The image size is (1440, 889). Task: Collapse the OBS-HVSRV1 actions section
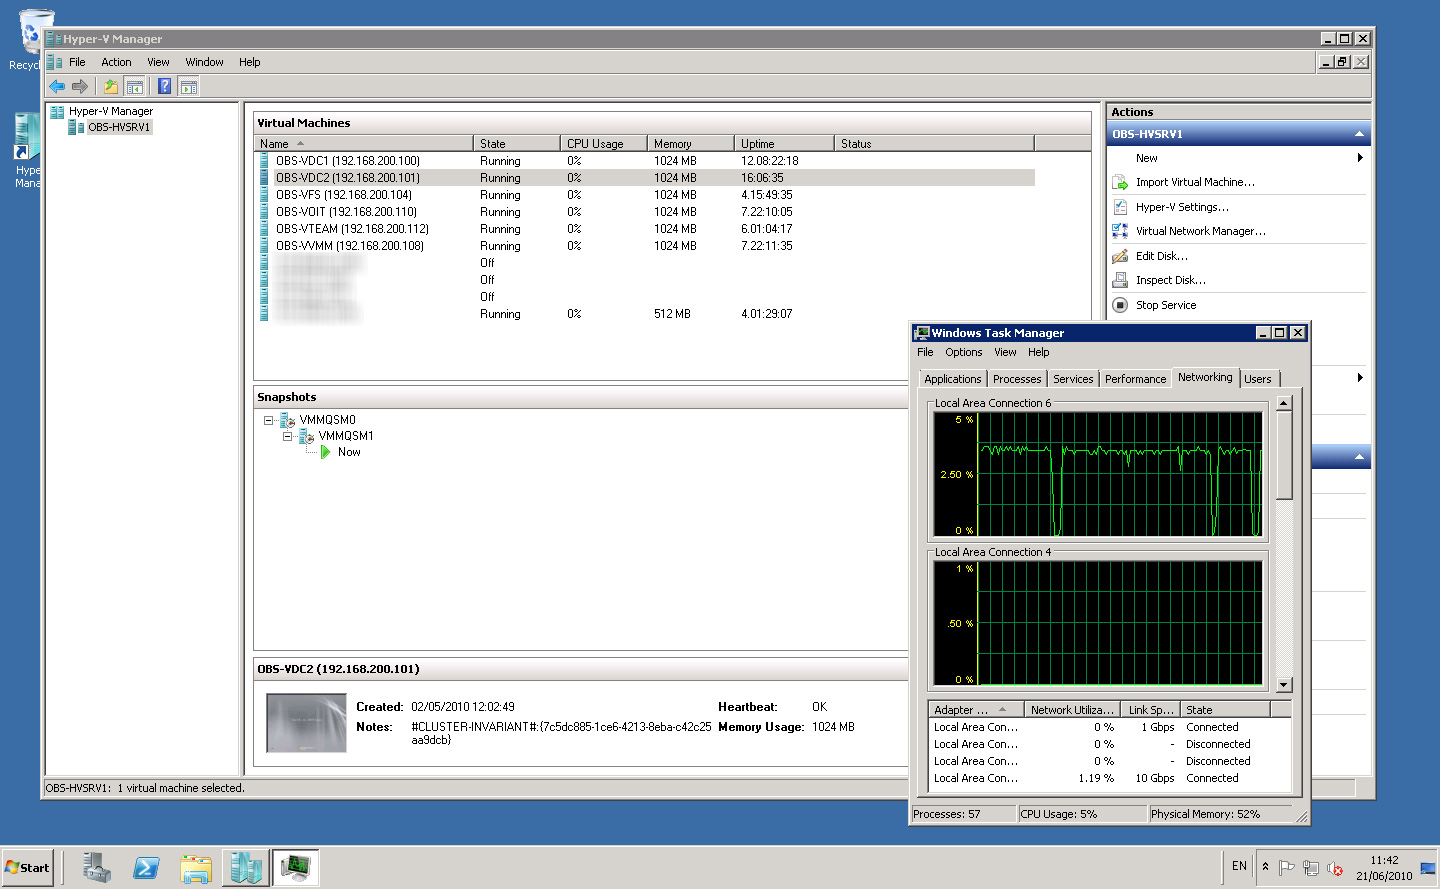click(1358, 133)
